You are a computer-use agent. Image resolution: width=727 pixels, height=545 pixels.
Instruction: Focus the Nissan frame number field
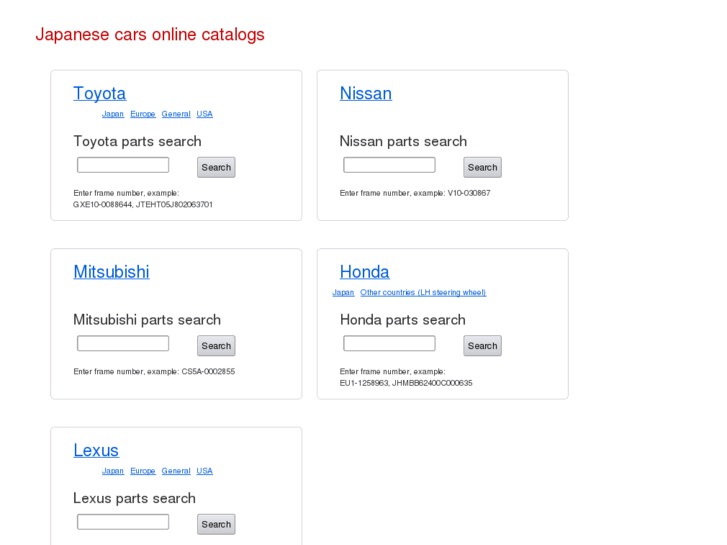[x=389, y=165]
